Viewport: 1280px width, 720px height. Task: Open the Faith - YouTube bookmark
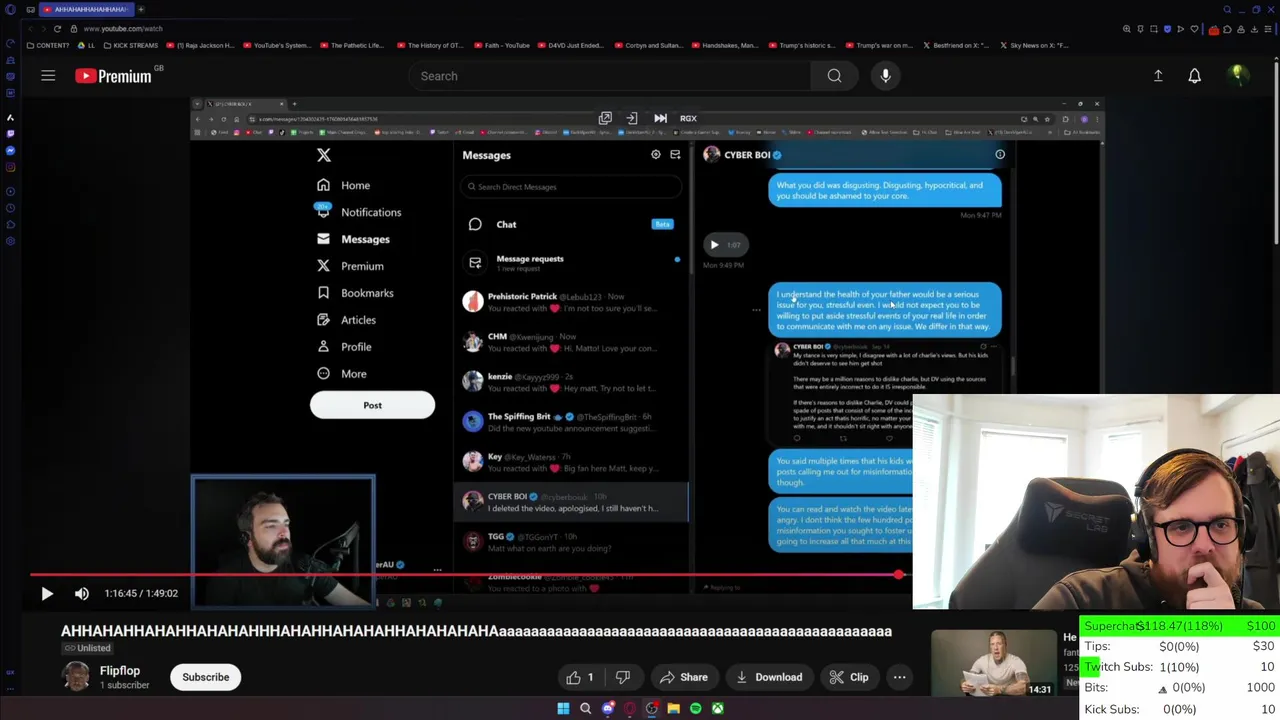tap(500, 45)
